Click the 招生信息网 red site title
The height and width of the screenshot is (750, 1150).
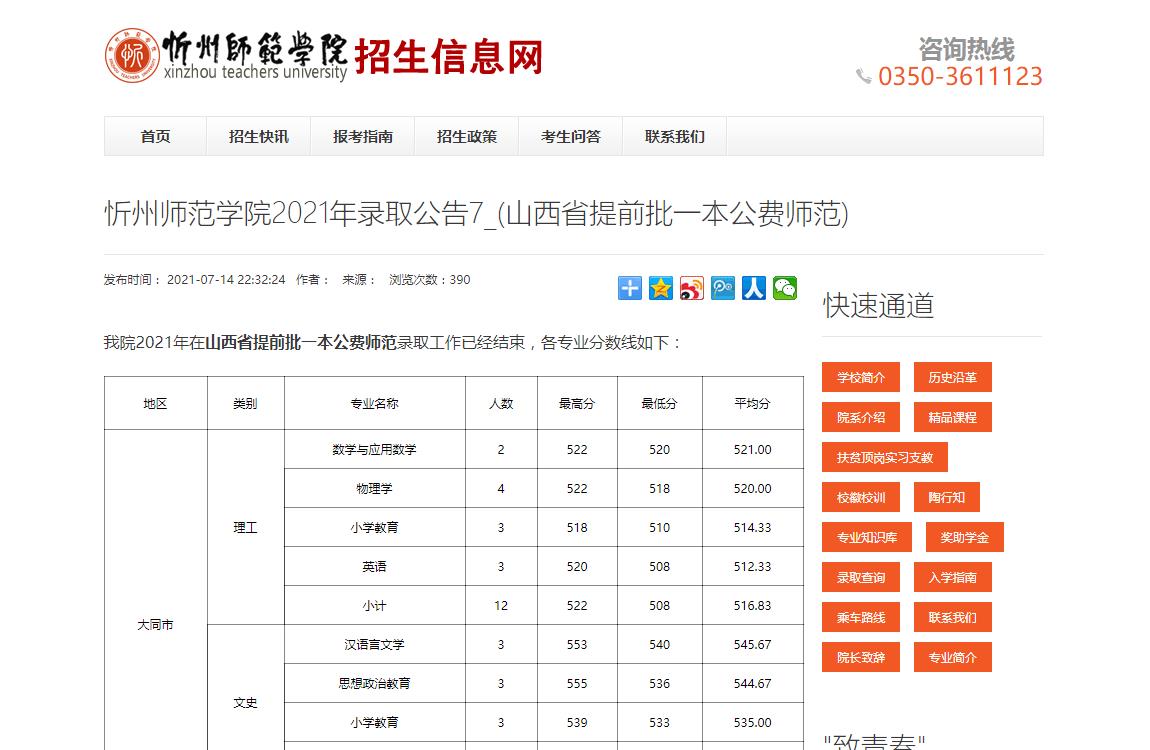(449, 56)
